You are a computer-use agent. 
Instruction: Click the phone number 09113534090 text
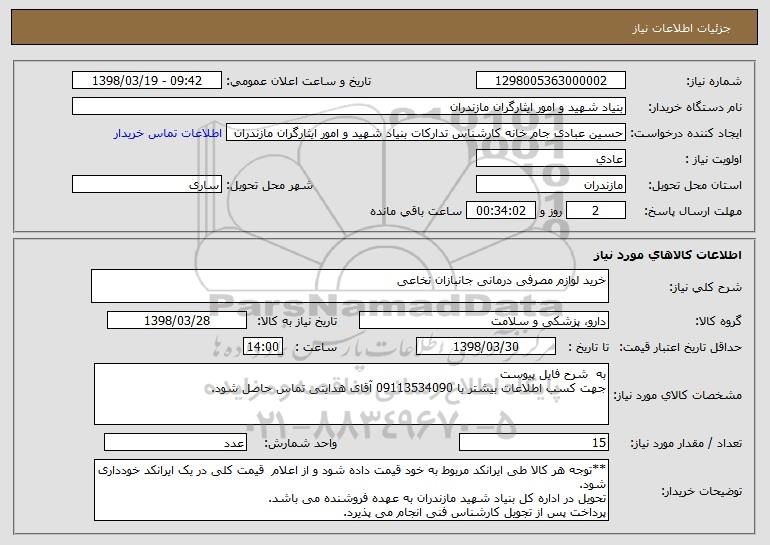(414, 388)
